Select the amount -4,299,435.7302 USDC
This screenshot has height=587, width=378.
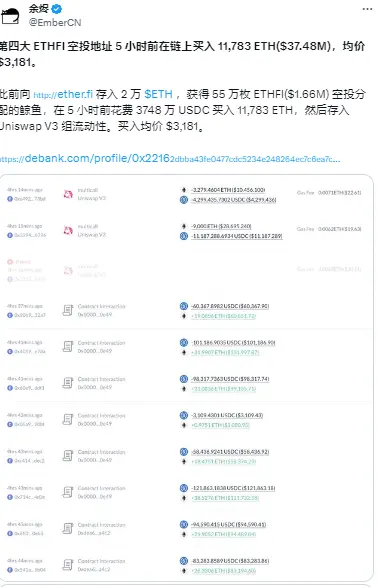(234, 200)
